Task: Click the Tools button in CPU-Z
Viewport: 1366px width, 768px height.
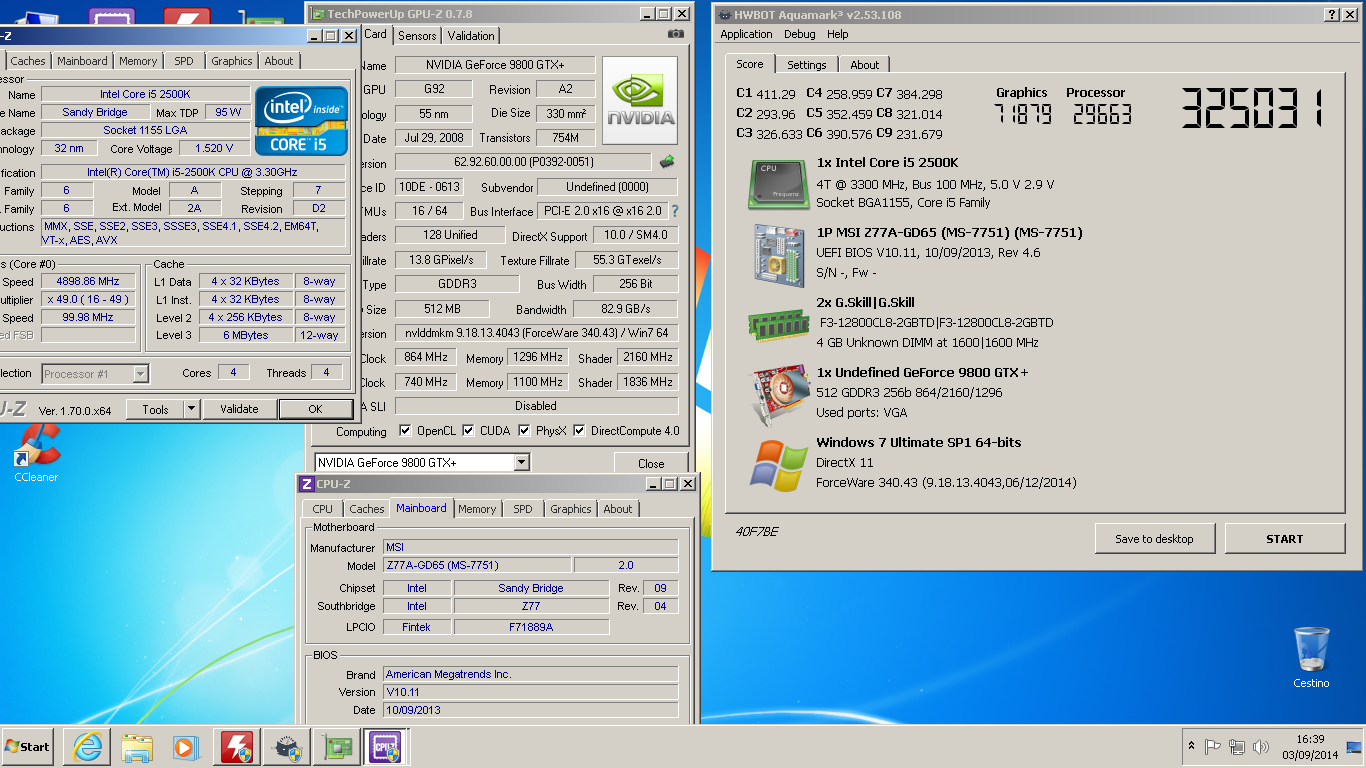Action: point(155,409)
